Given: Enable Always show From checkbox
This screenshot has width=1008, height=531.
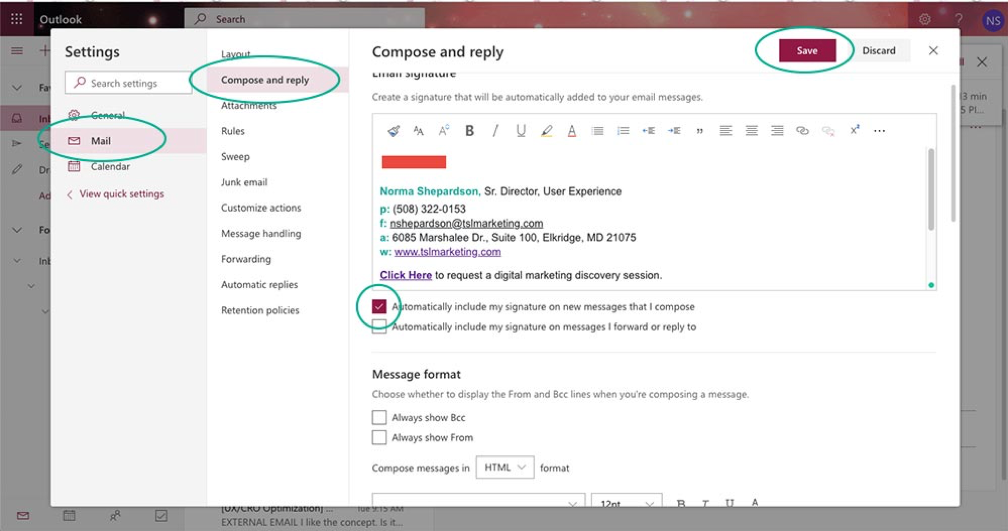Looking at the screenshot, I should [x=379, y=437].
